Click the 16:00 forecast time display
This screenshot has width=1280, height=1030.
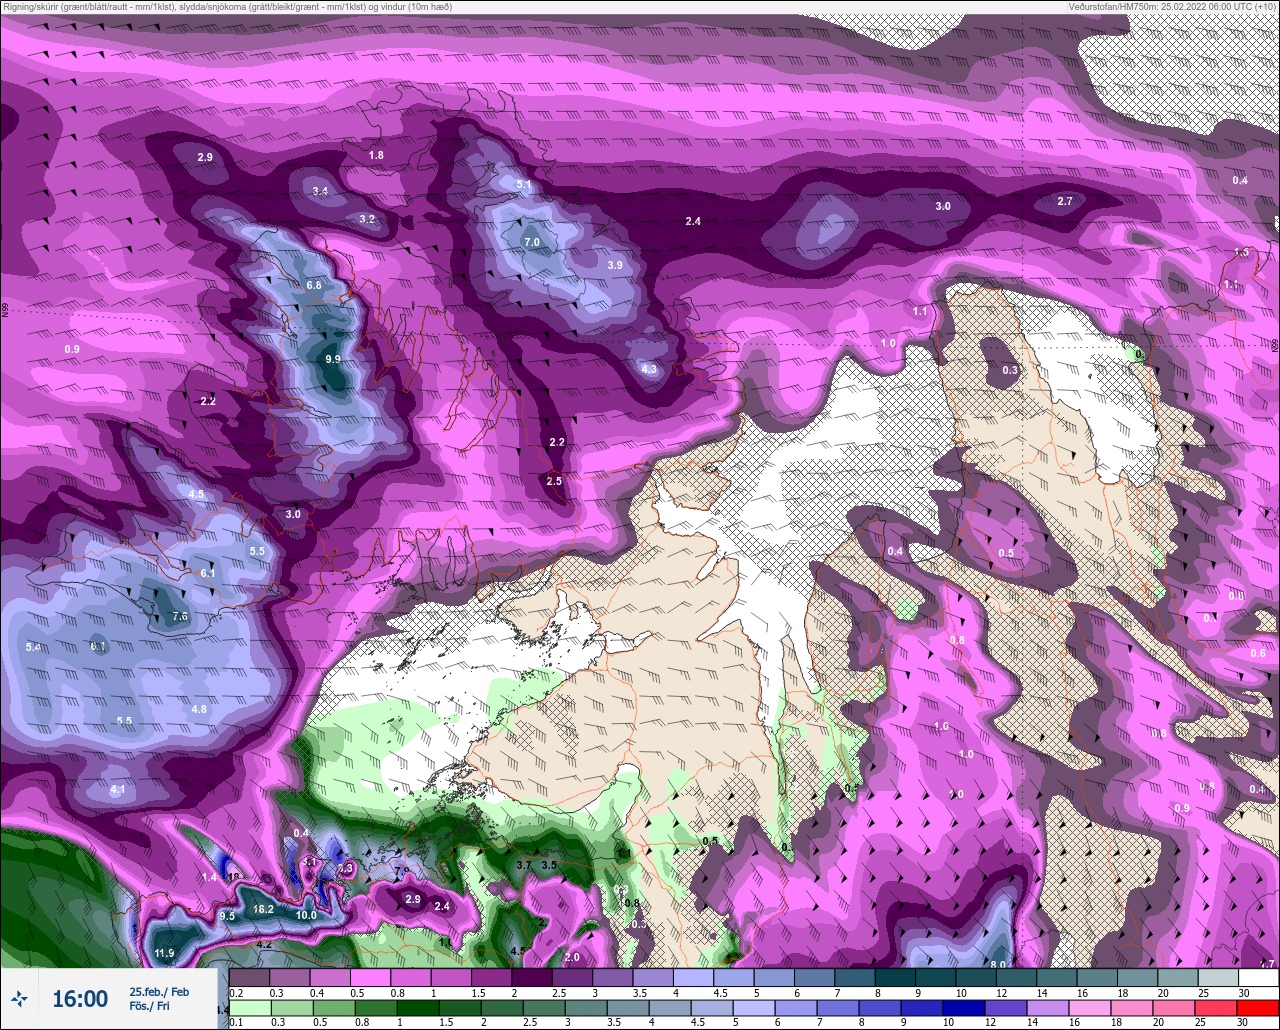[x=80, y=999]
